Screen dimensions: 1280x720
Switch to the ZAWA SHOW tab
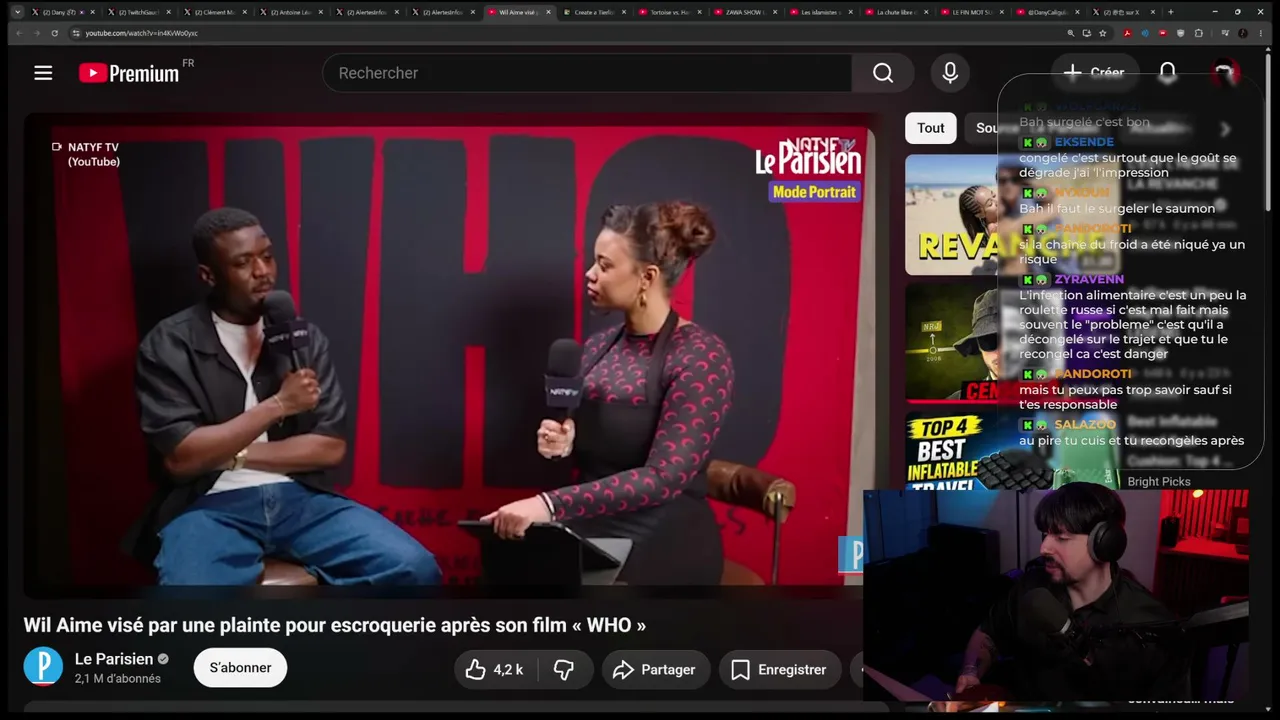tap(746, 12)
